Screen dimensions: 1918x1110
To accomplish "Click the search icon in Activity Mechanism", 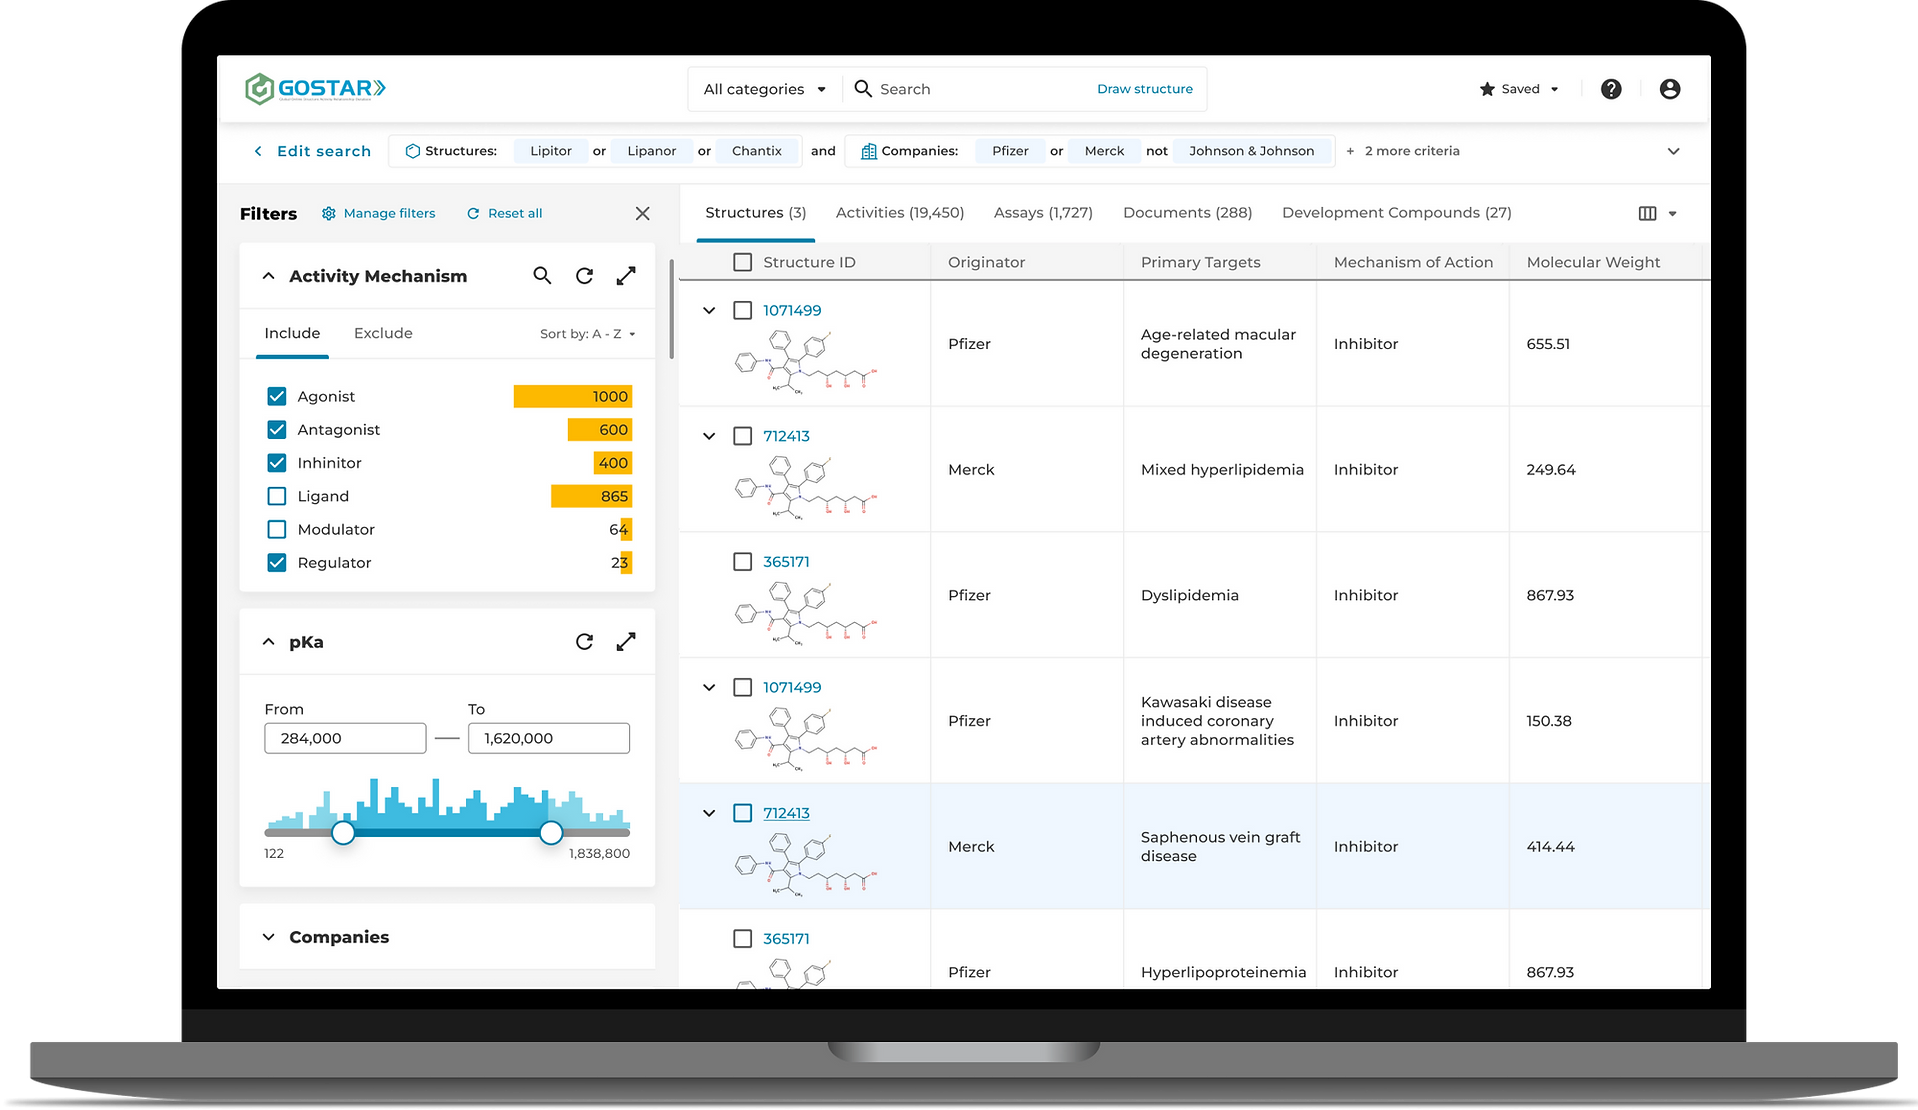I will click(542, 275).
